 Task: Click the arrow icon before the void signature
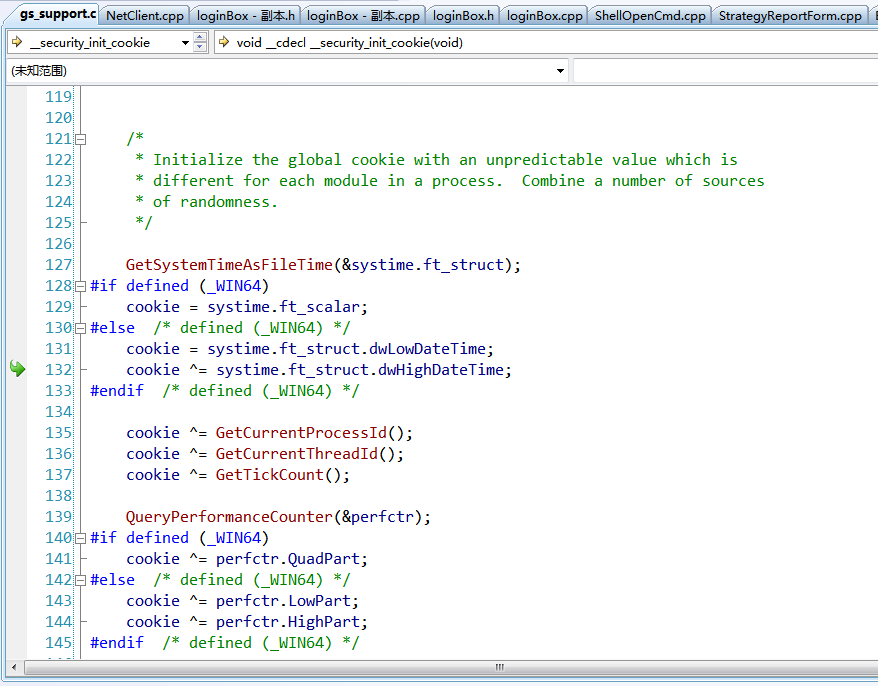coord(224,42)
